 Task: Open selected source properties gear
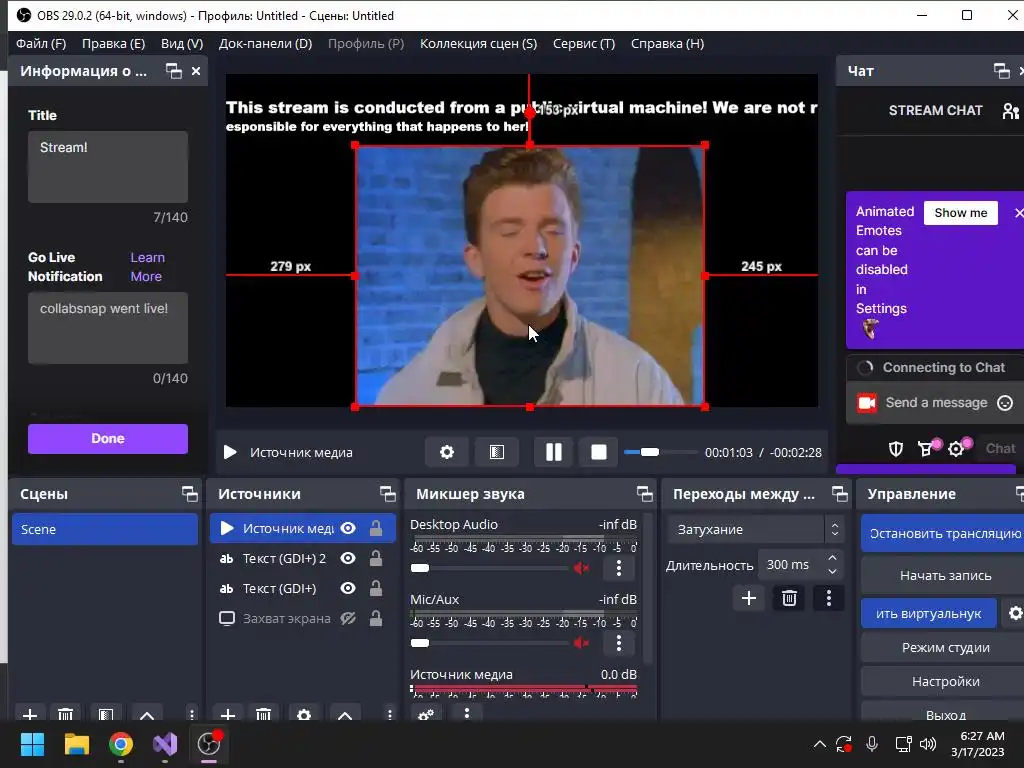click(x=304, y=714)
